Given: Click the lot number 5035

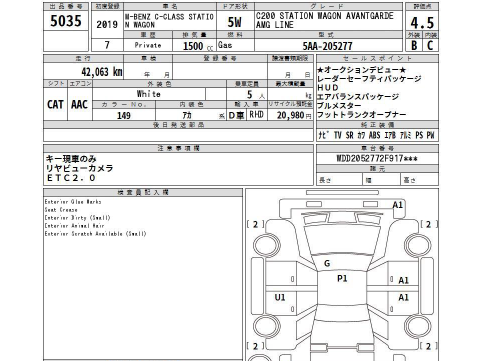Looking at the screenshot, I should click(66, 21).
